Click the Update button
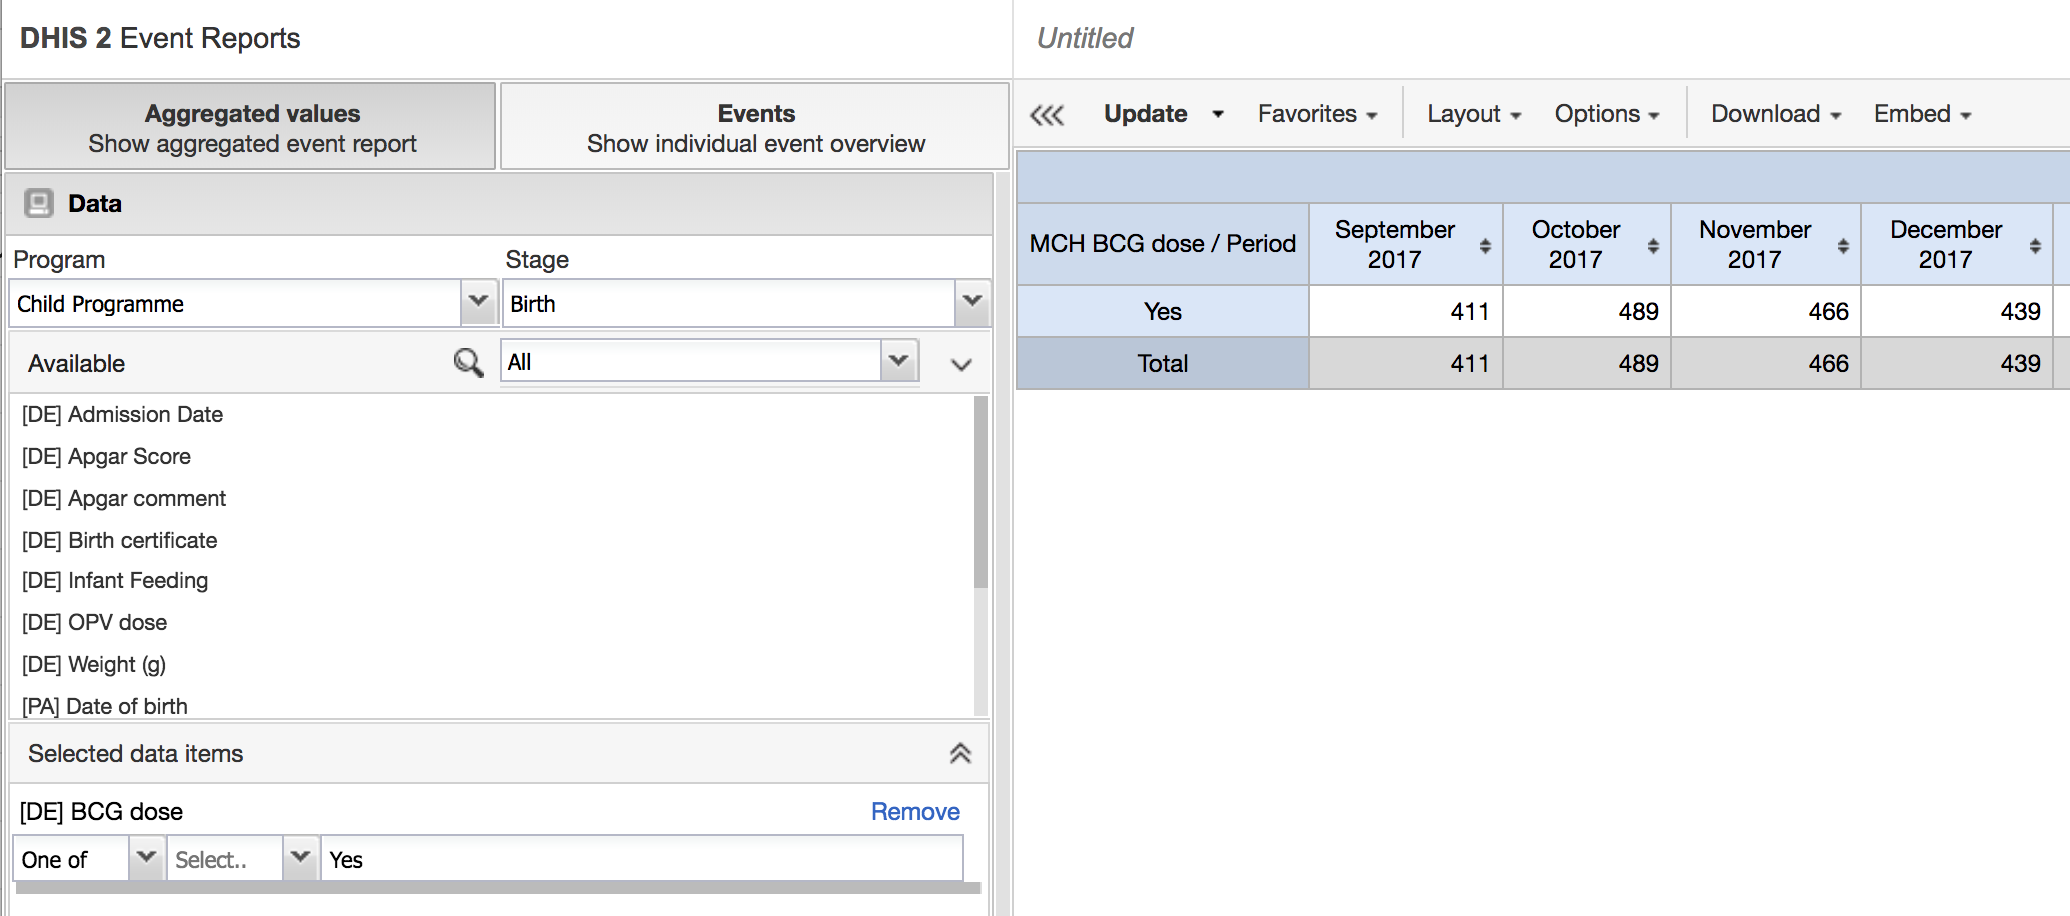Viewport: 2070px width, 916px height. pyautogui.click(x=1145, y=114)
